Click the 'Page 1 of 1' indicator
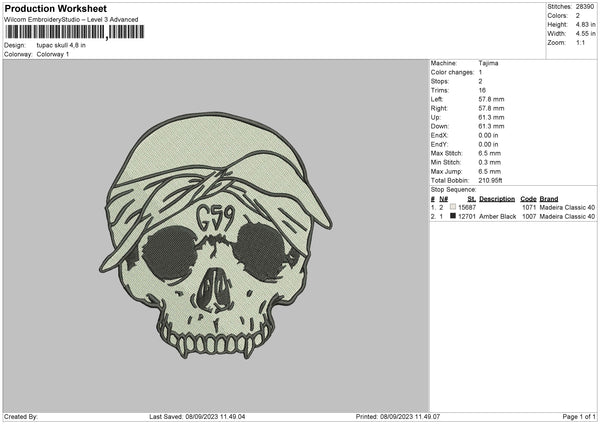 (x=579, y=417)
